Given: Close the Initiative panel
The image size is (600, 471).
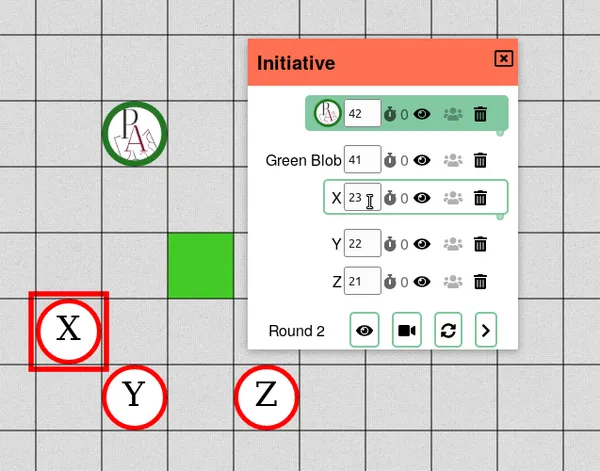Looking at the screenshot, I should point(504,59).
